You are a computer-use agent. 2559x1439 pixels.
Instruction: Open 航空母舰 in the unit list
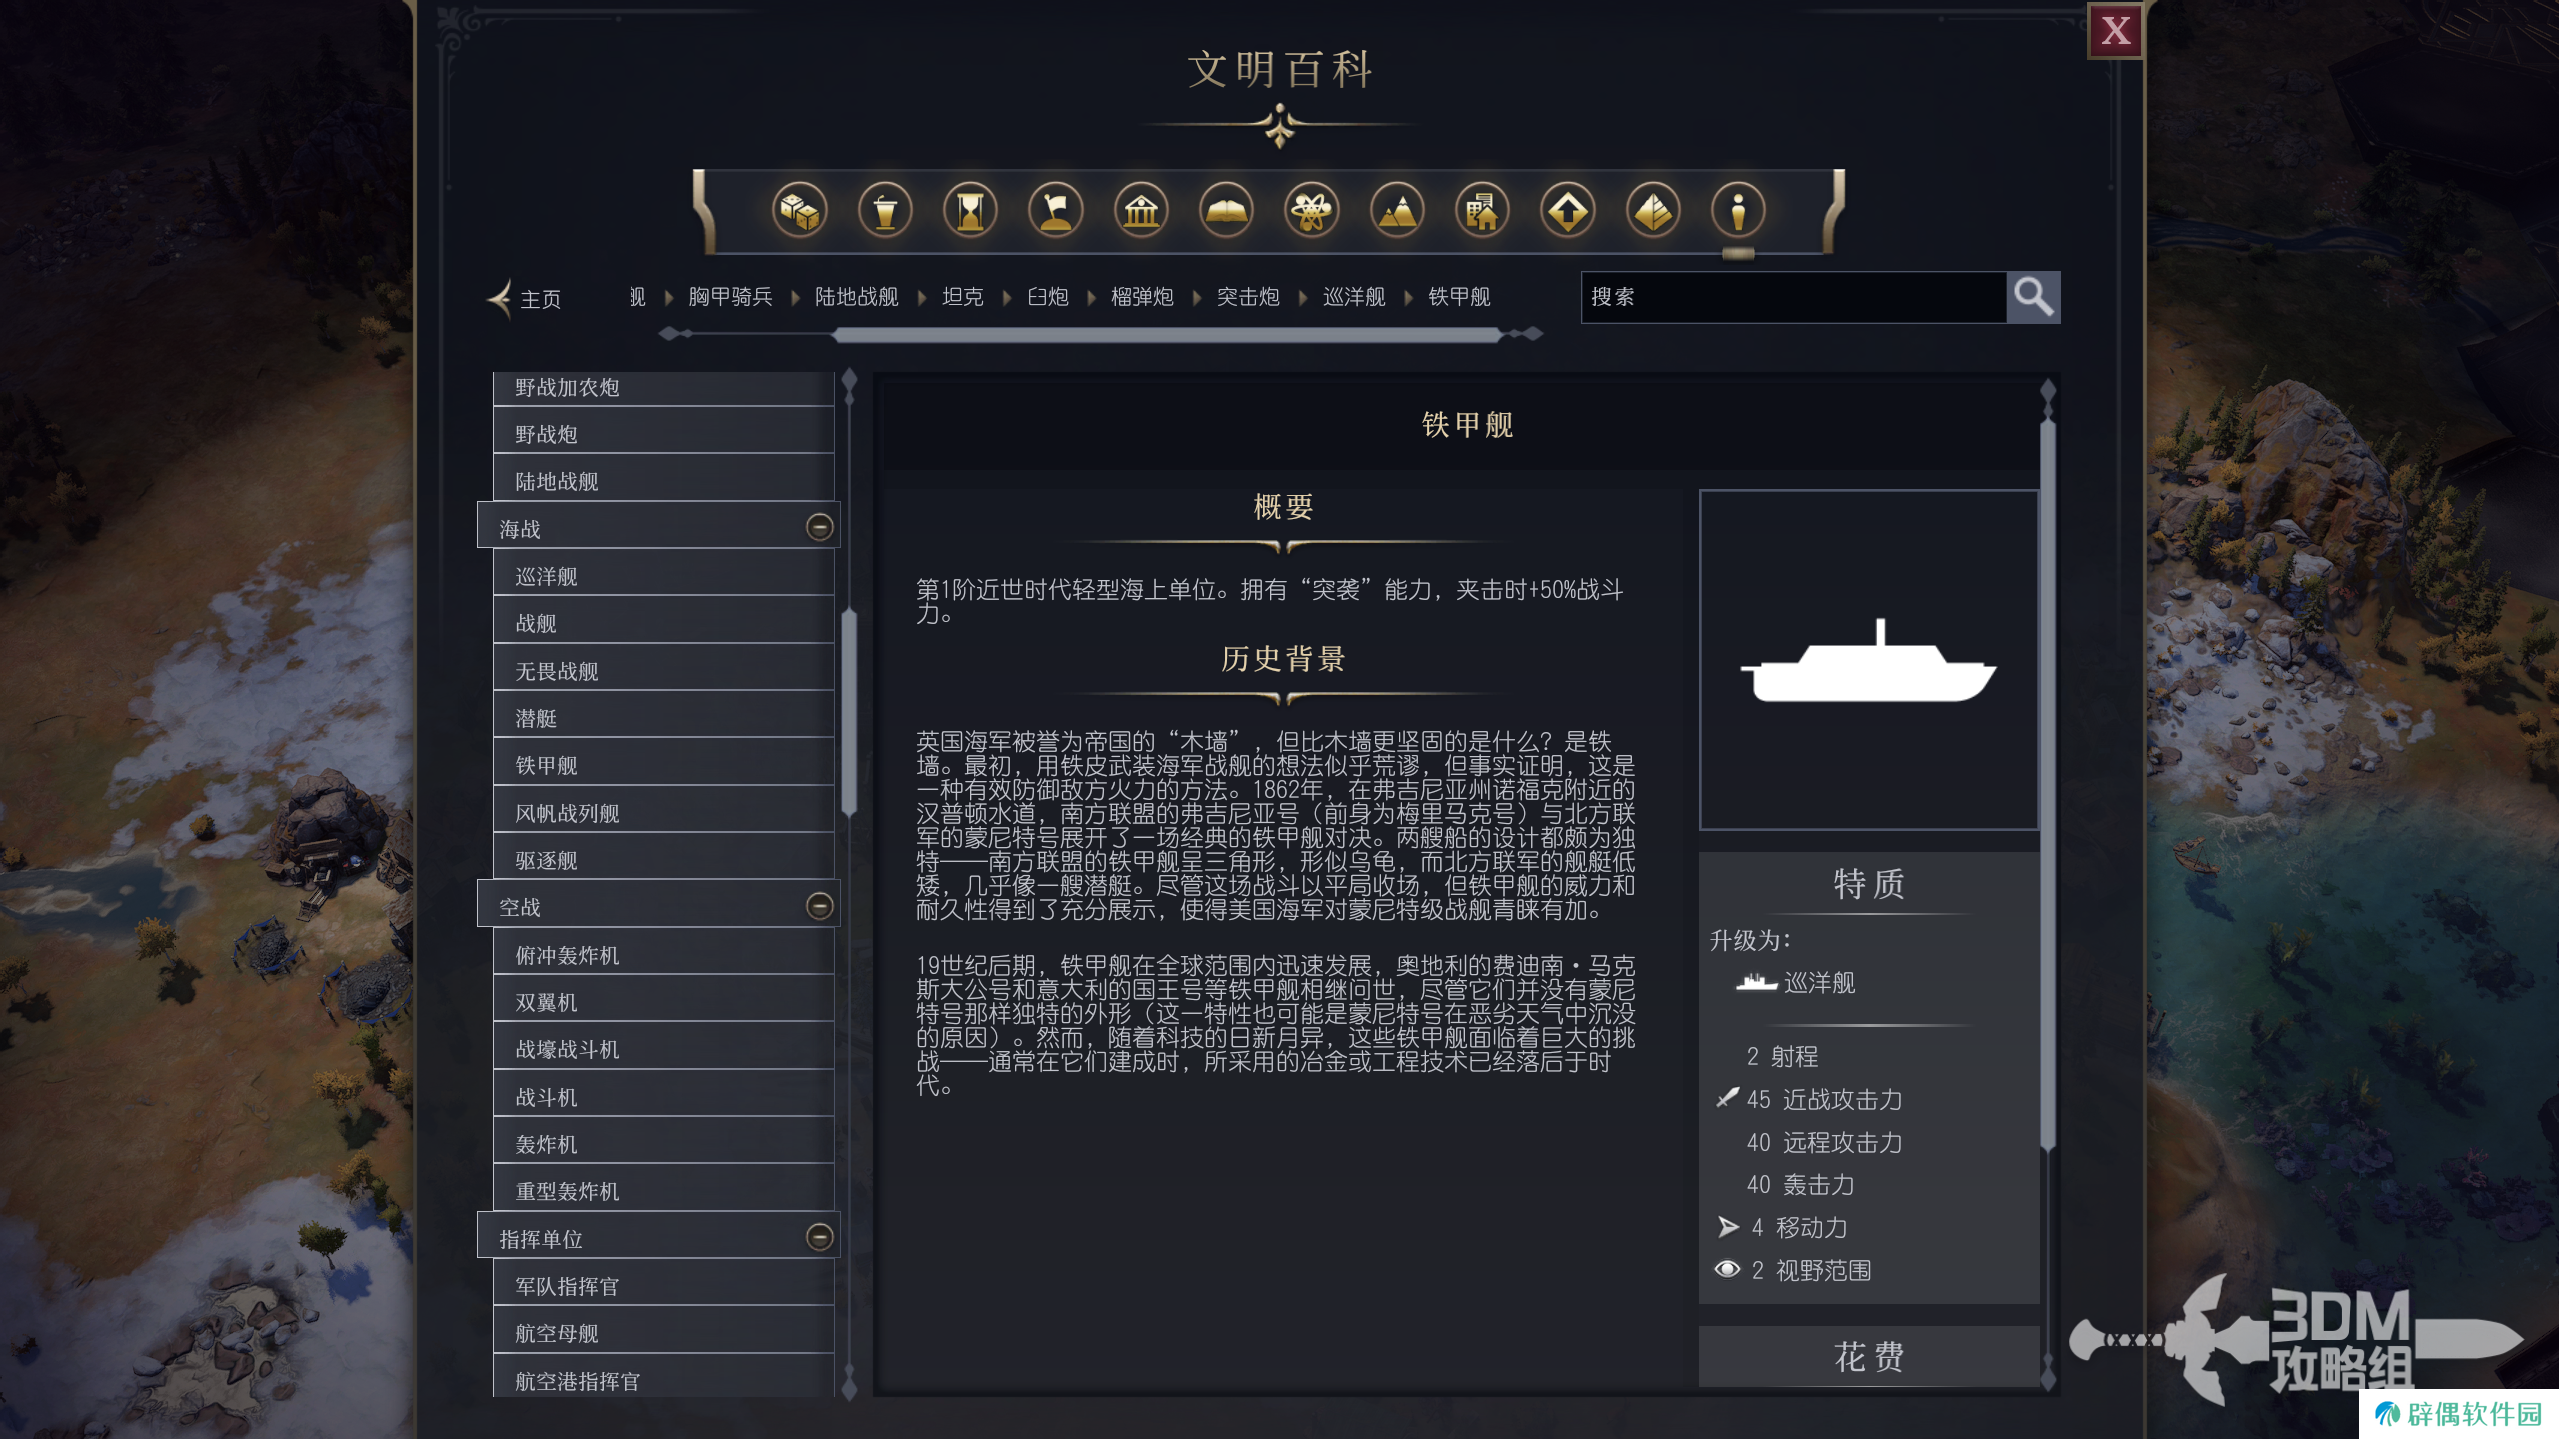pyautogui.click(x=663, y=1333)
